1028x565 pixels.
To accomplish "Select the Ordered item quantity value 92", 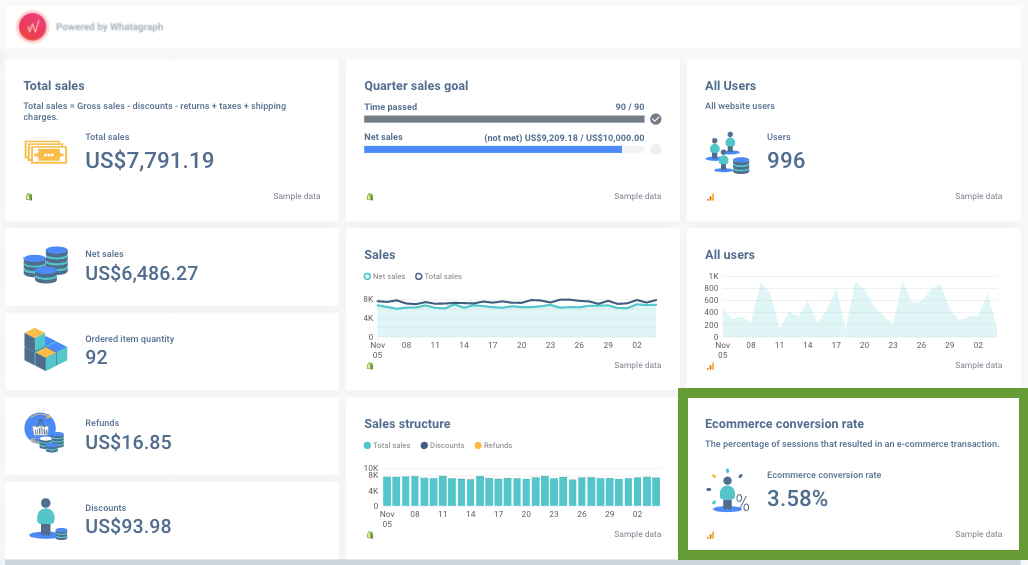I will tap(96, 357).
